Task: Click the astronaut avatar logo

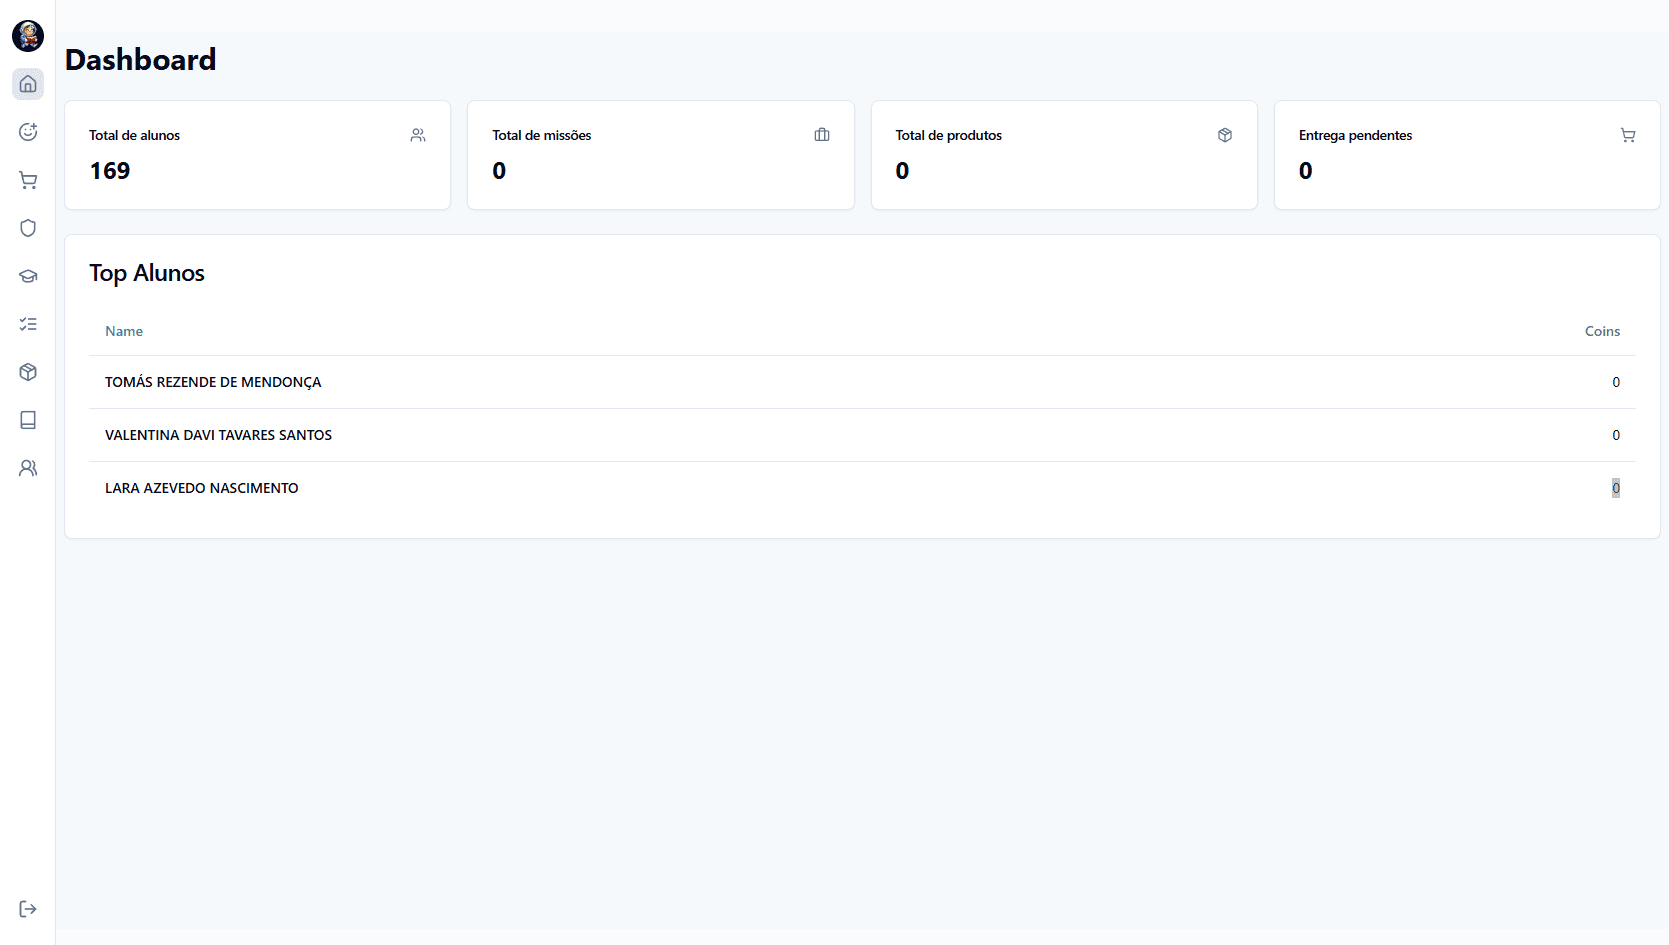Action: [x=28, y=36]
